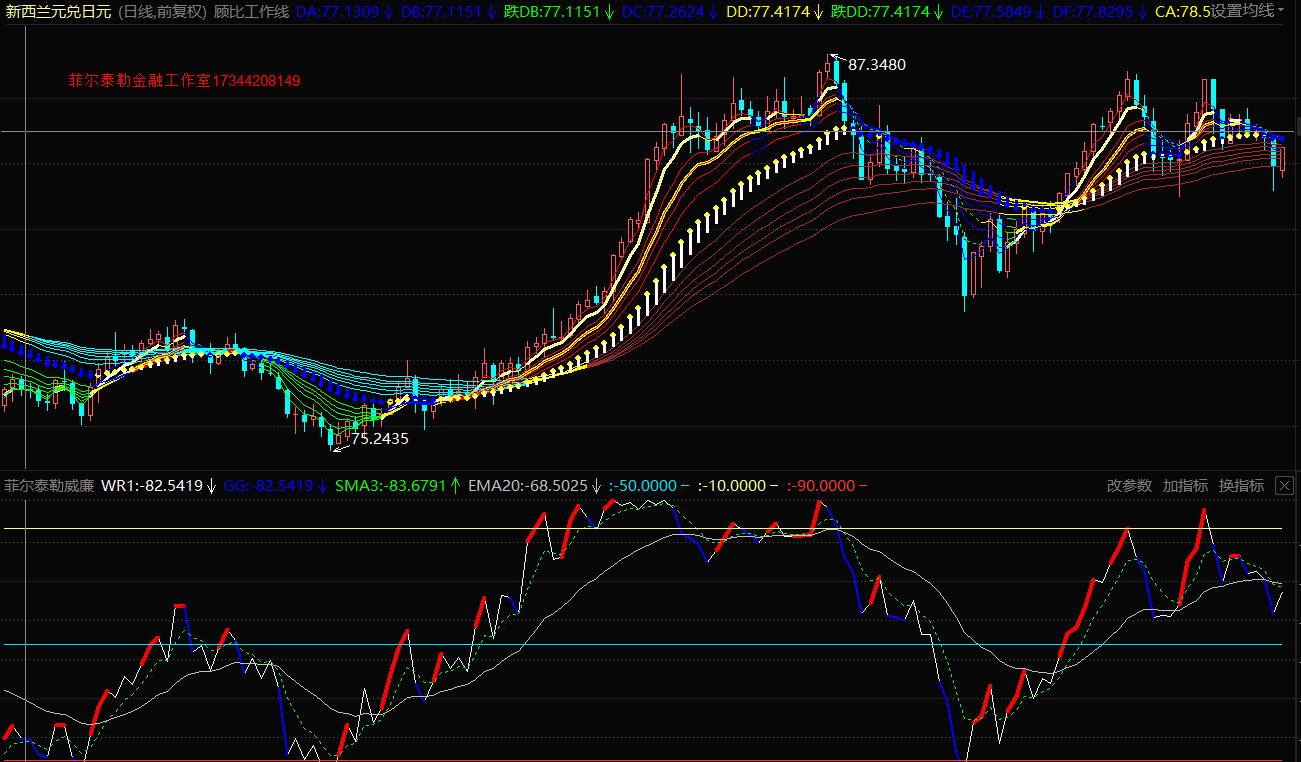
Task: Click the DE:77.5849 value
Action: coord(992,12)
